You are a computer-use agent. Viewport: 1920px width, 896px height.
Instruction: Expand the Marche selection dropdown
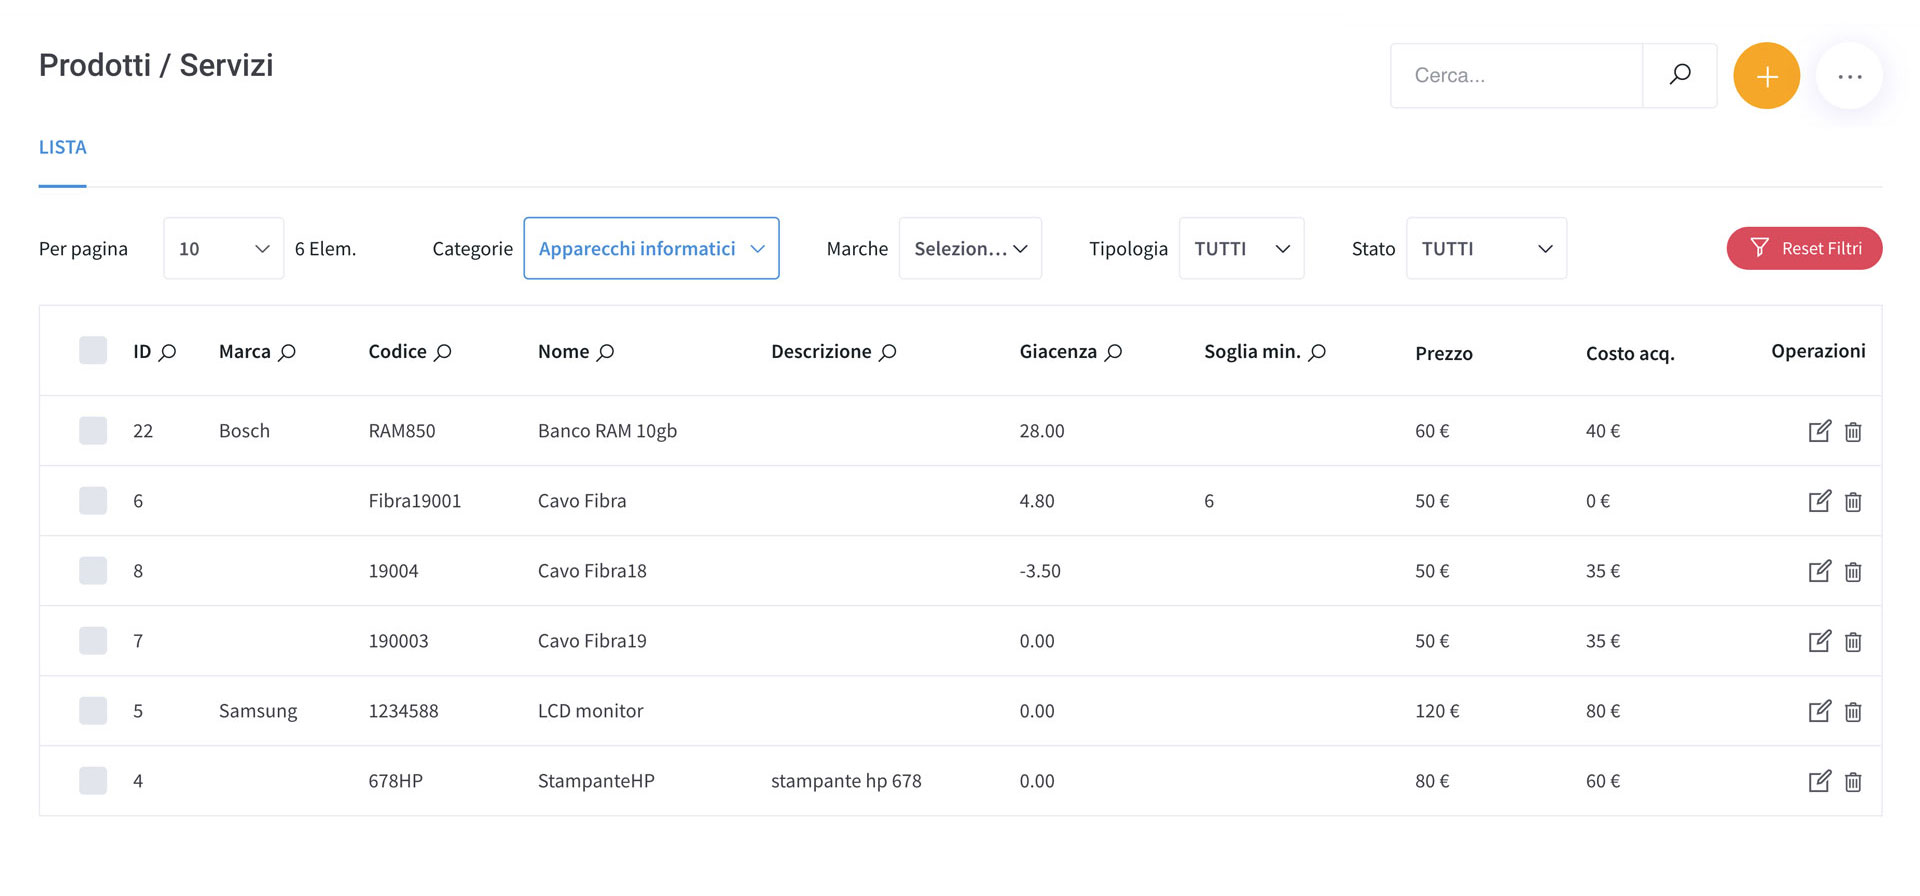tap(970, 248)
